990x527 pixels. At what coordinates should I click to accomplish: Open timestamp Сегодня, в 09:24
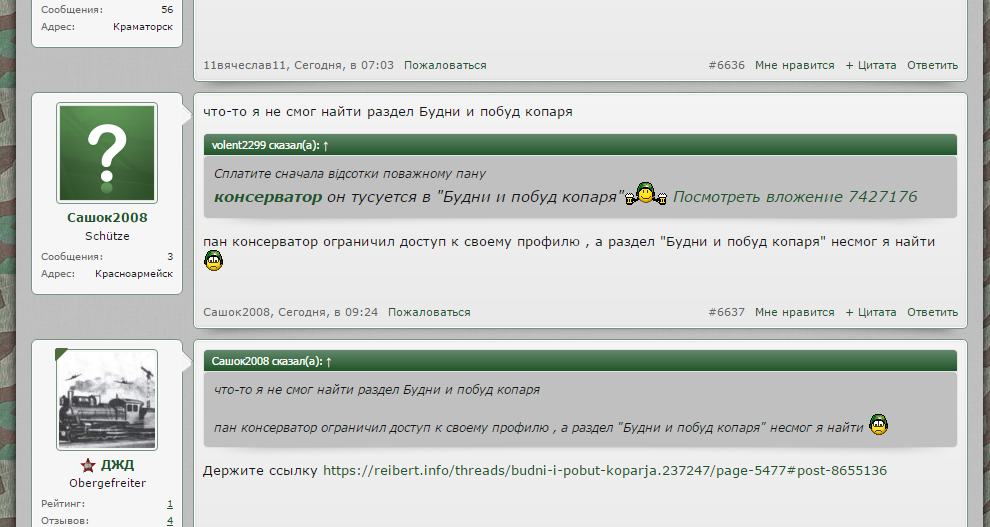point(328,312)
